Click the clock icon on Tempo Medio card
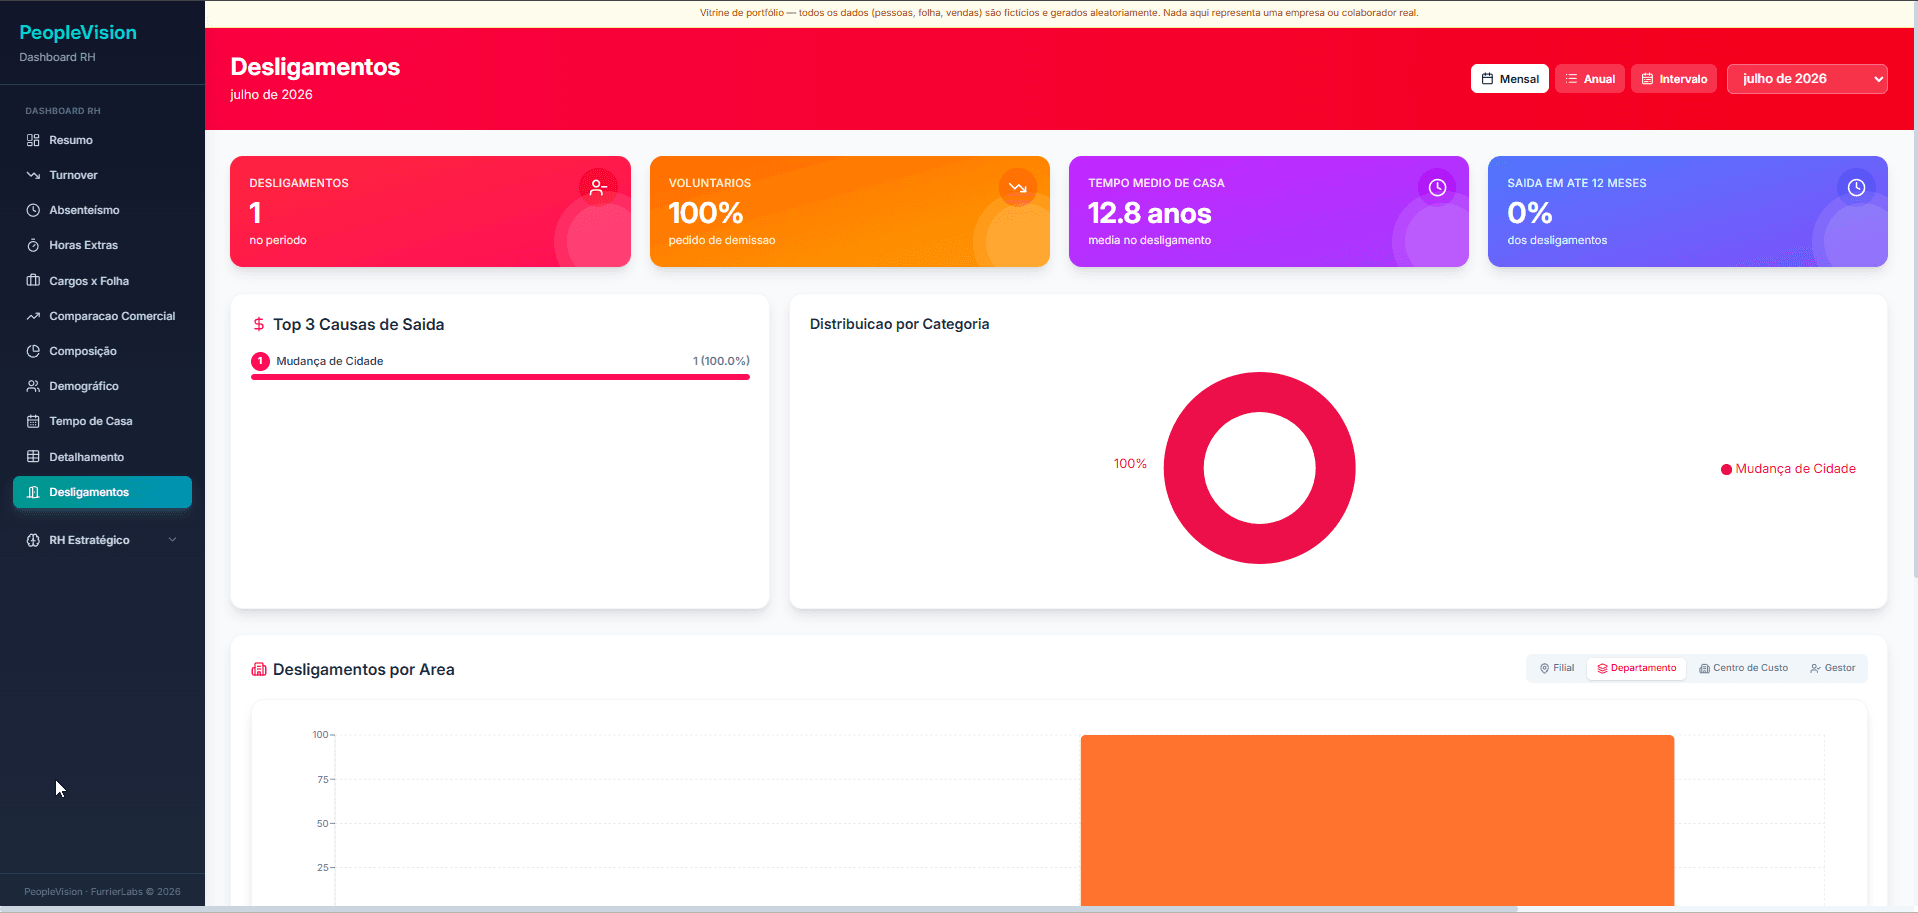This screenshot has width=1918, height=913. pyautogui.click(x=1437, y=187)
